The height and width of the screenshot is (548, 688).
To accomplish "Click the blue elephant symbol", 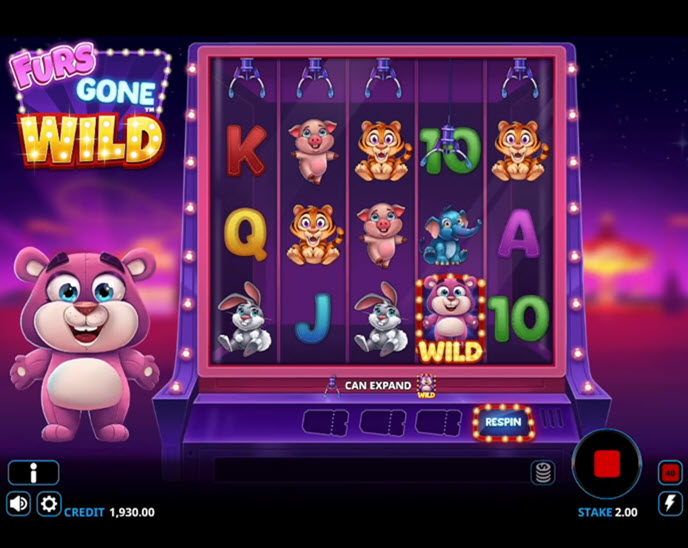I will coord(449,236).
